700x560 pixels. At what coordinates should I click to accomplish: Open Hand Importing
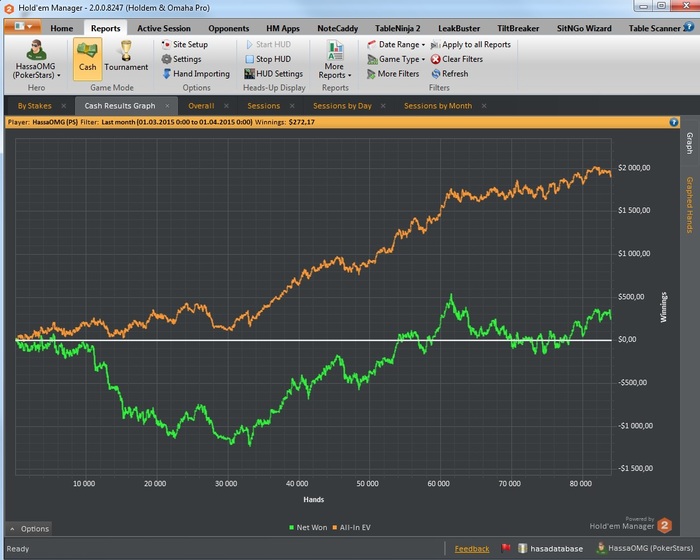[x=196, y=74]
